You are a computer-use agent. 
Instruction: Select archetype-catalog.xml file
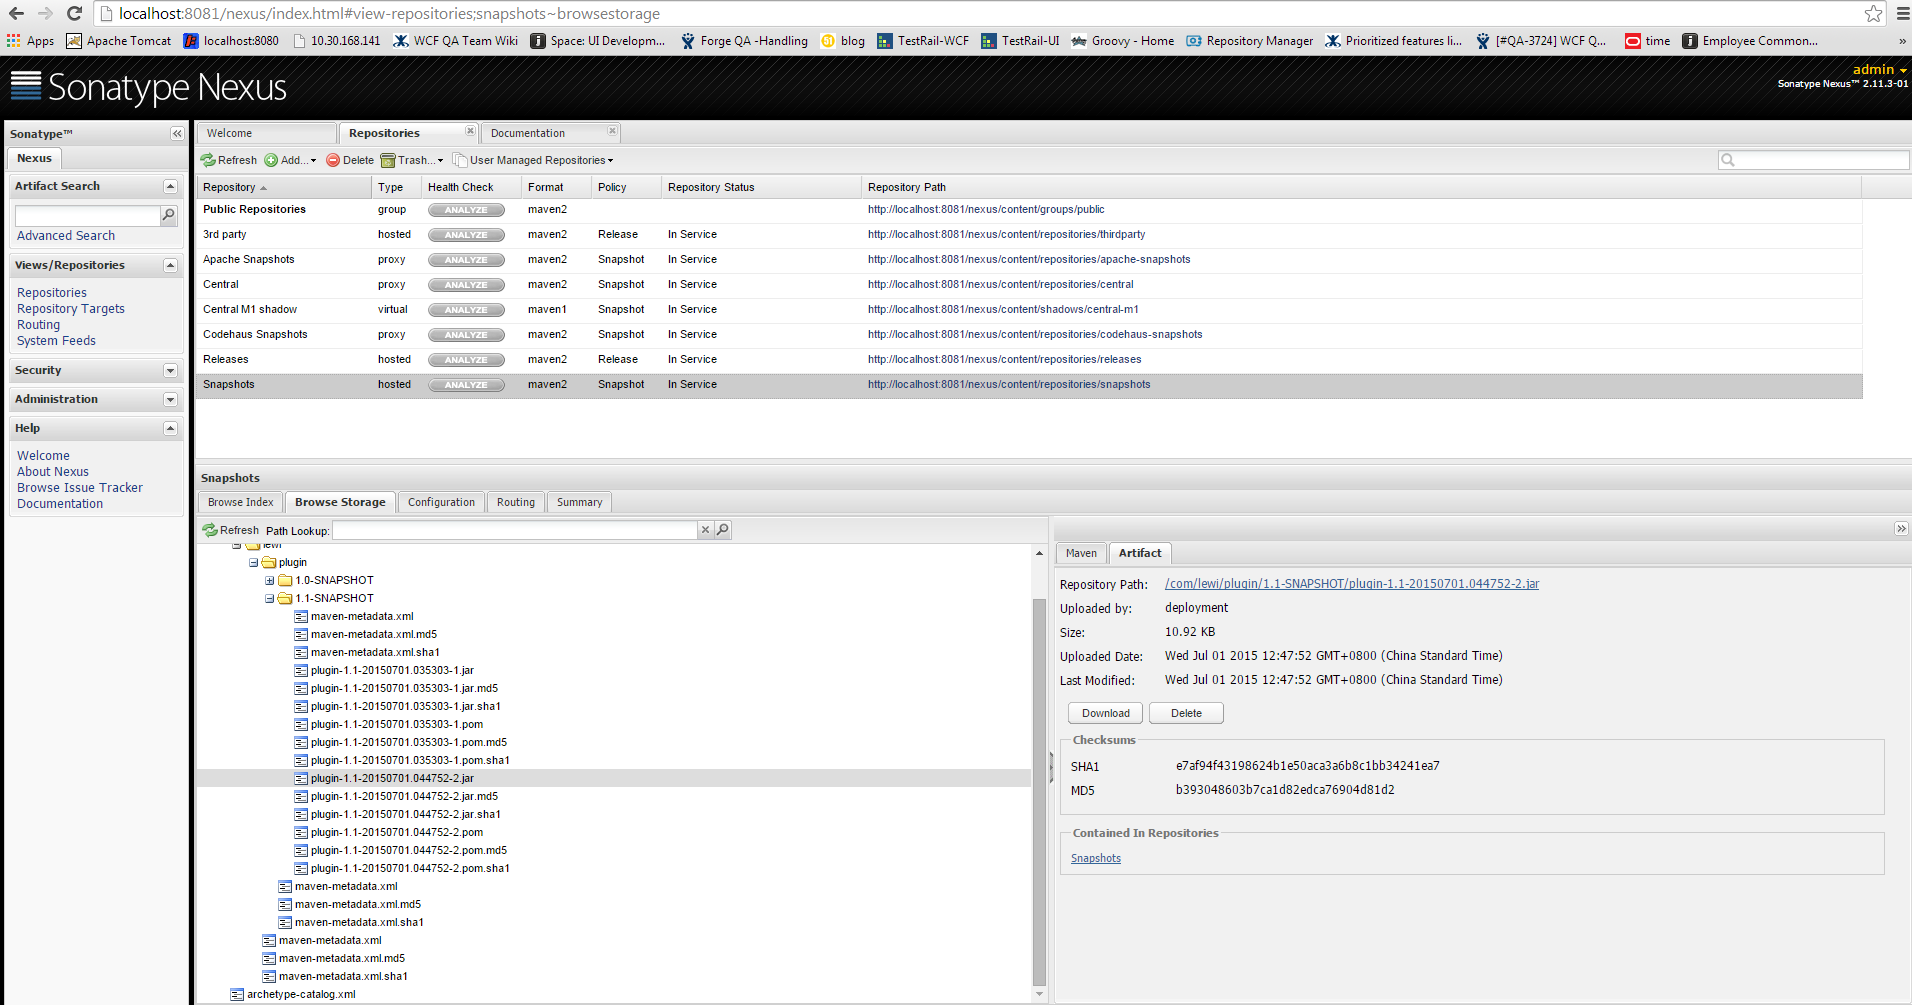point(301,995)
